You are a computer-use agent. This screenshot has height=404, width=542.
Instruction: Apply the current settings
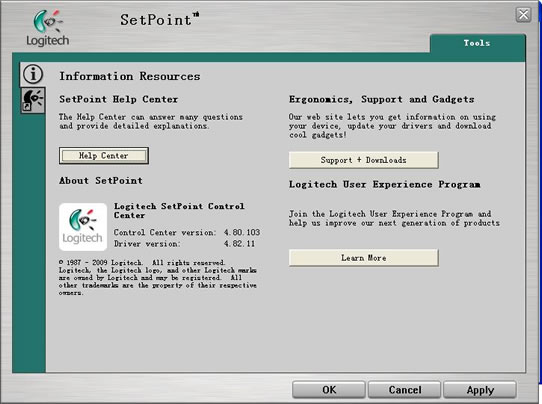pos(480,390)
